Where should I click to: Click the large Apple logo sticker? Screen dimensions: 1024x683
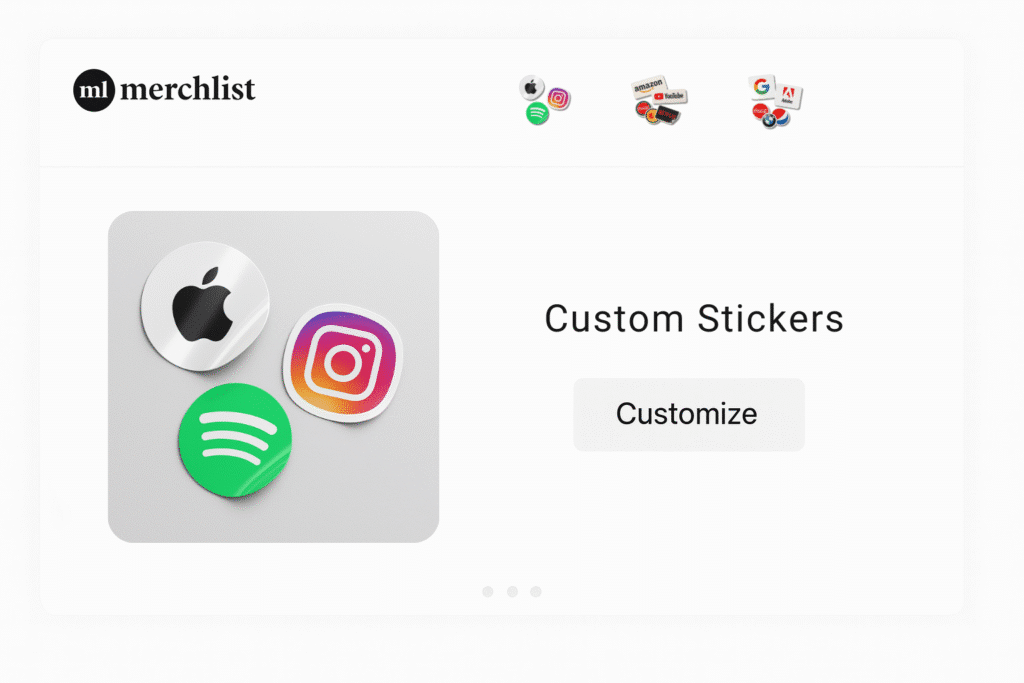[x=205, y=306]
